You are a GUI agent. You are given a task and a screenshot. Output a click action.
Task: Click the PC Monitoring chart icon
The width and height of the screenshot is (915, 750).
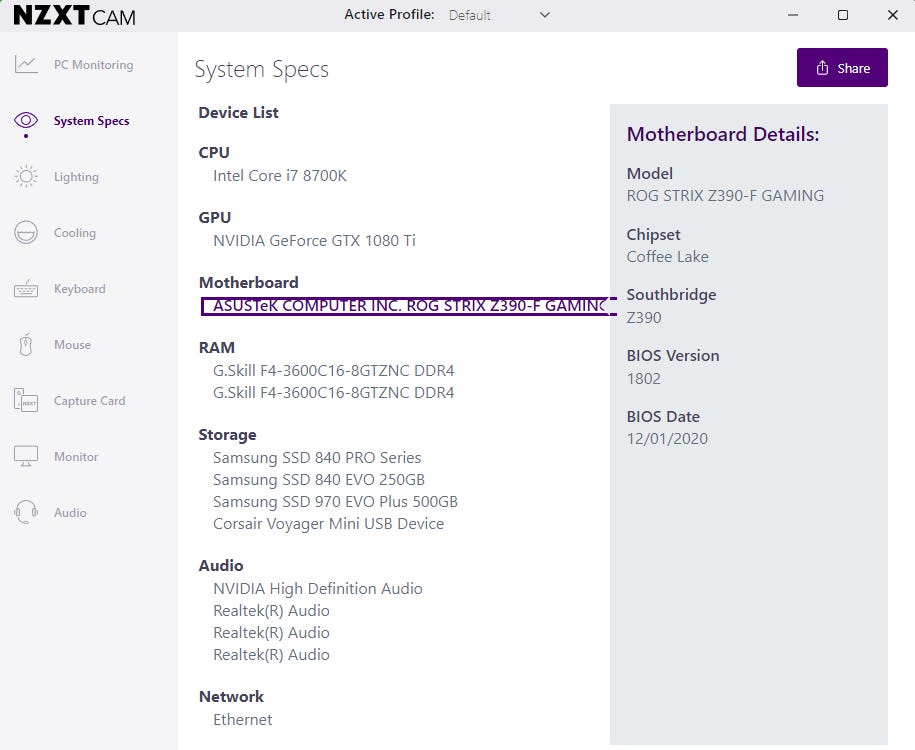tap(26, 65)
